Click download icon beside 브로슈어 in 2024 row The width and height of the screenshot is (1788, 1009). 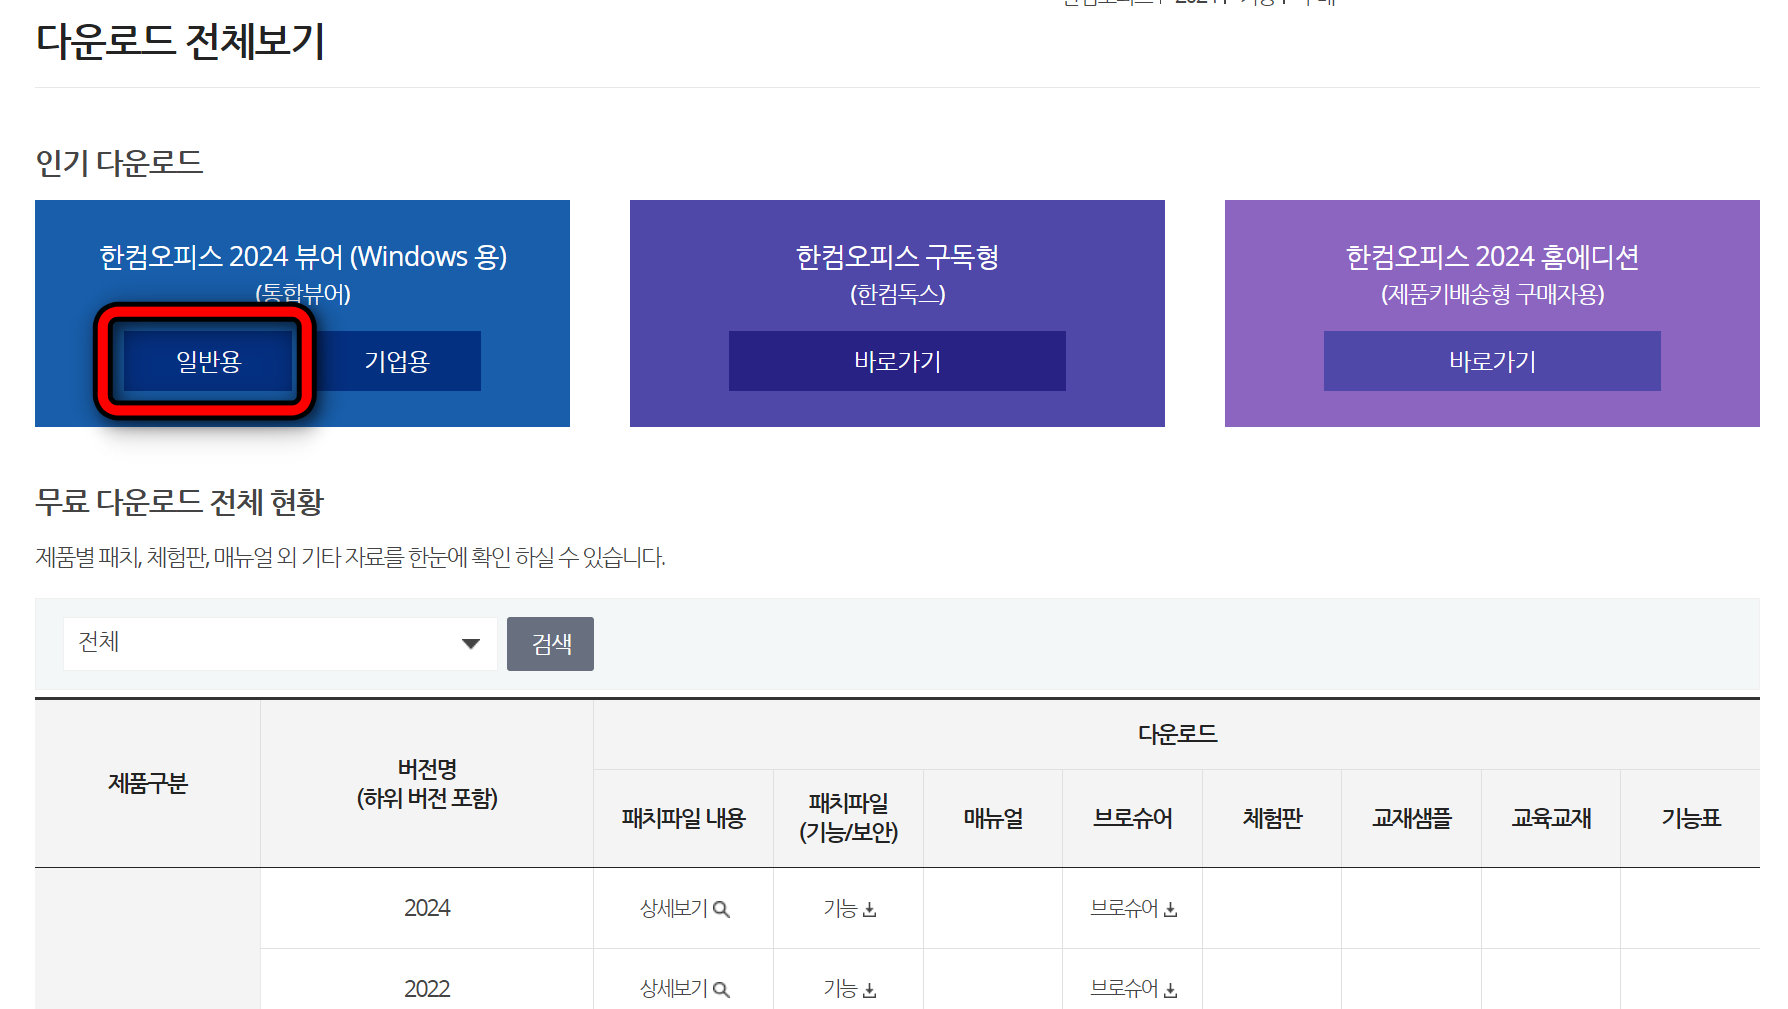[1170, 910]
